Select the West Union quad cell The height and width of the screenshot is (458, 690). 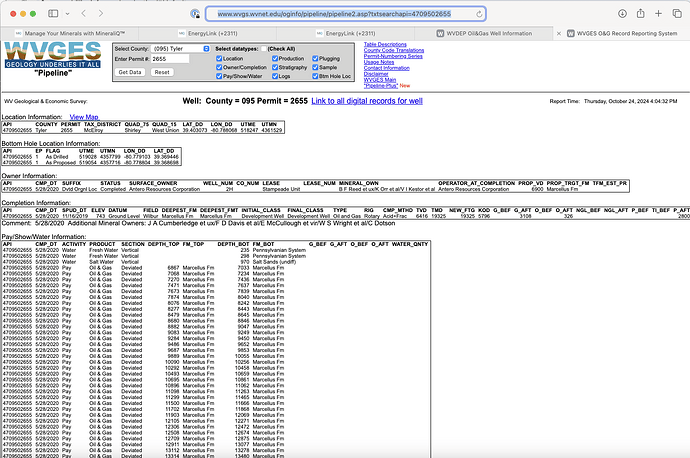[165, 130]
